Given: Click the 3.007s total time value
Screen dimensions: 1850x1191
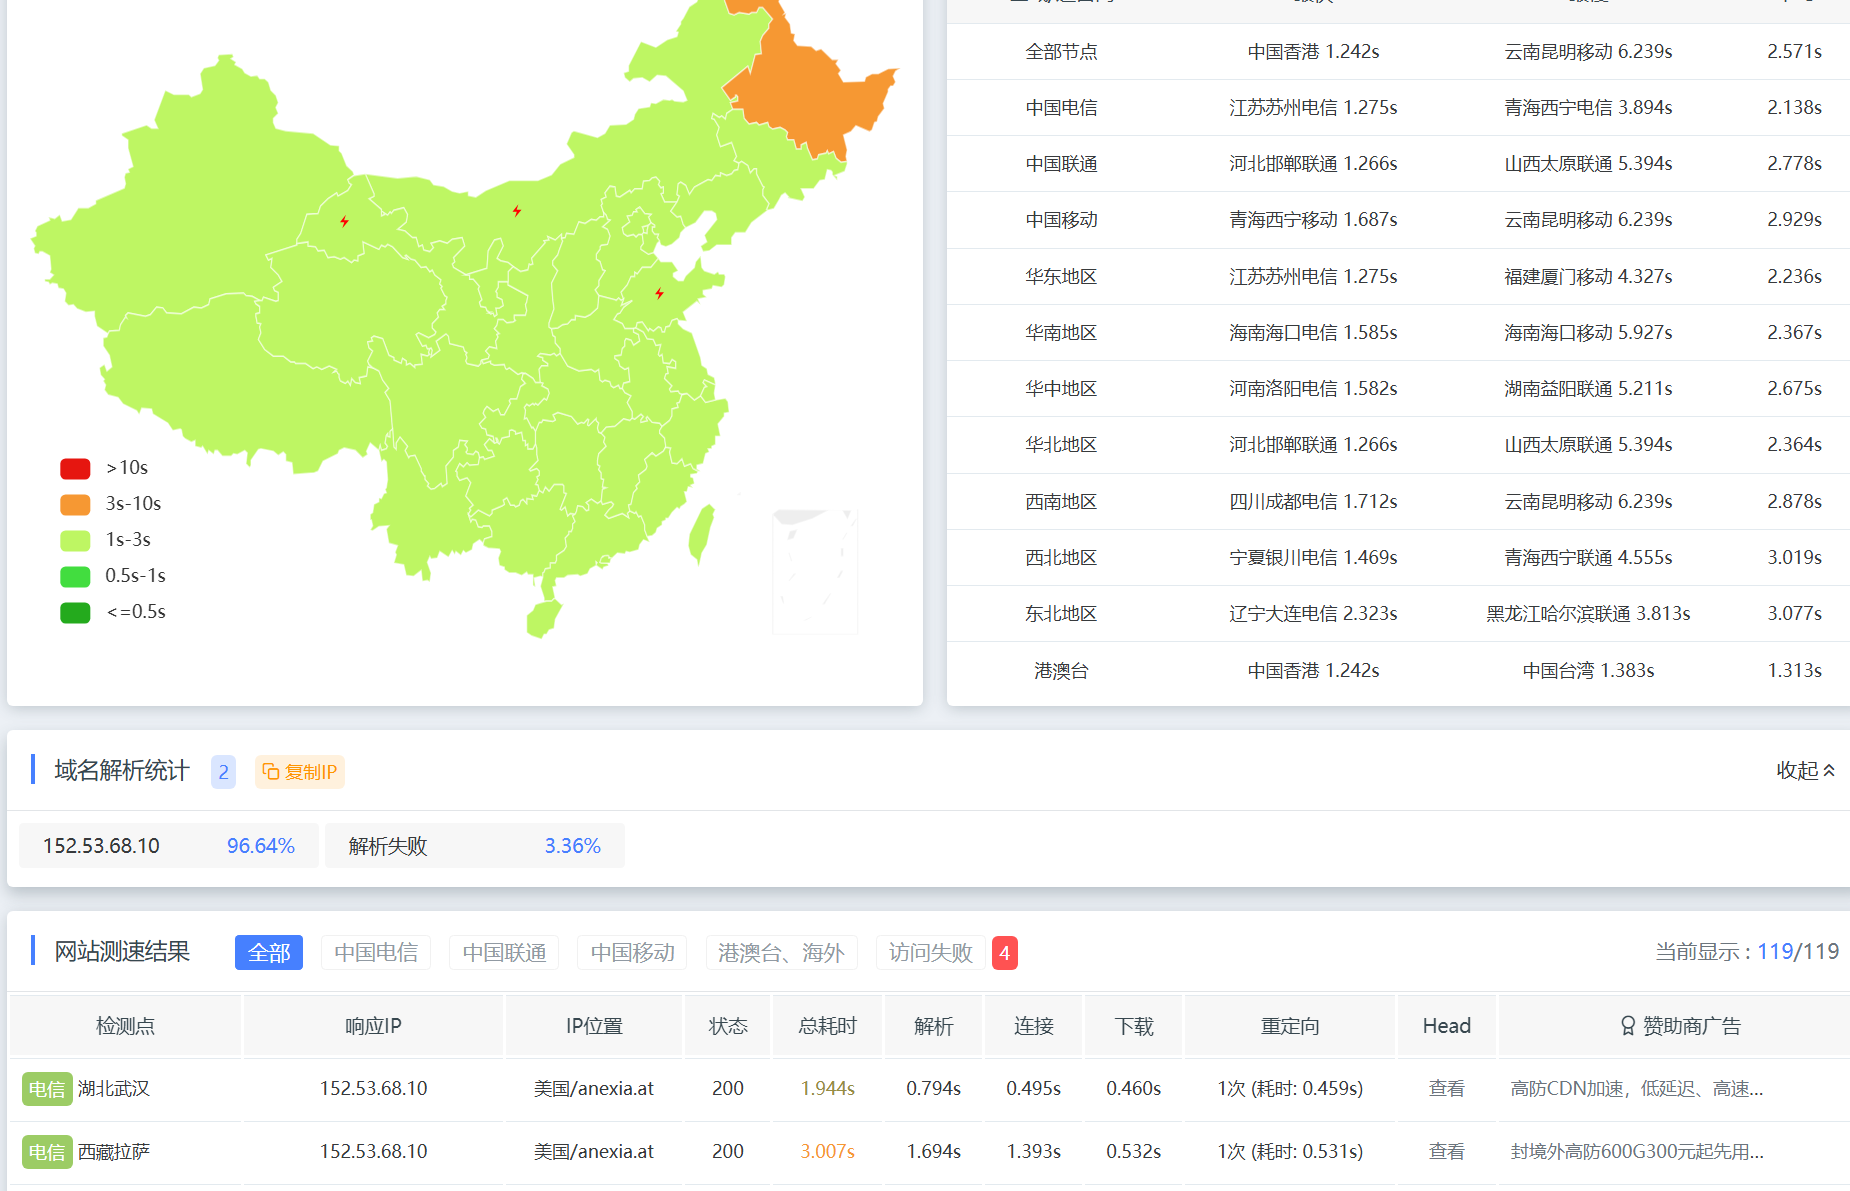Looking at the screenshot, I should (827, 1151).
